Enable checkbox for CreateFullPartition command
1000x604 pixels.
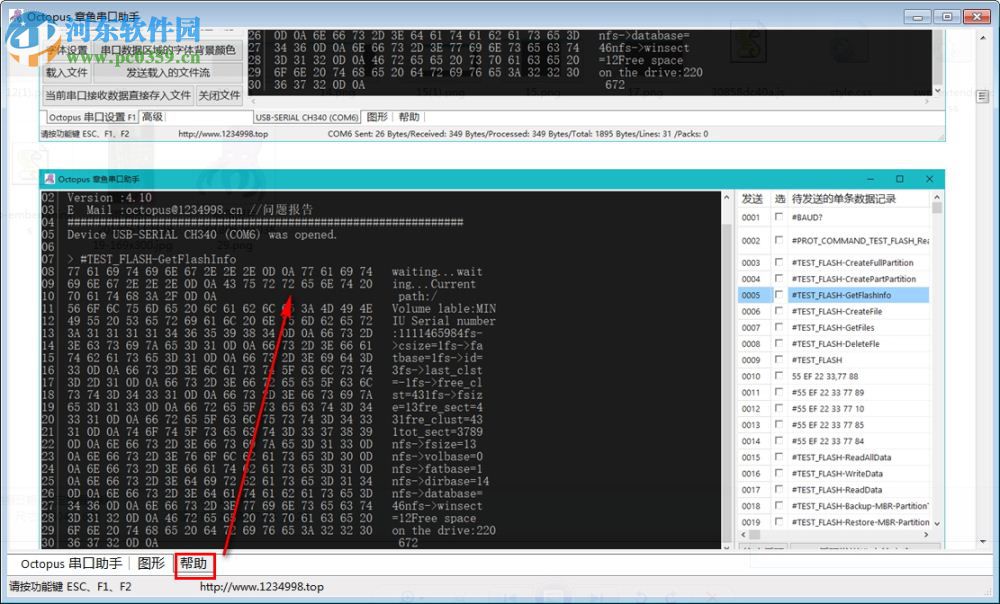pyautogui.click(x=779, y=262)
